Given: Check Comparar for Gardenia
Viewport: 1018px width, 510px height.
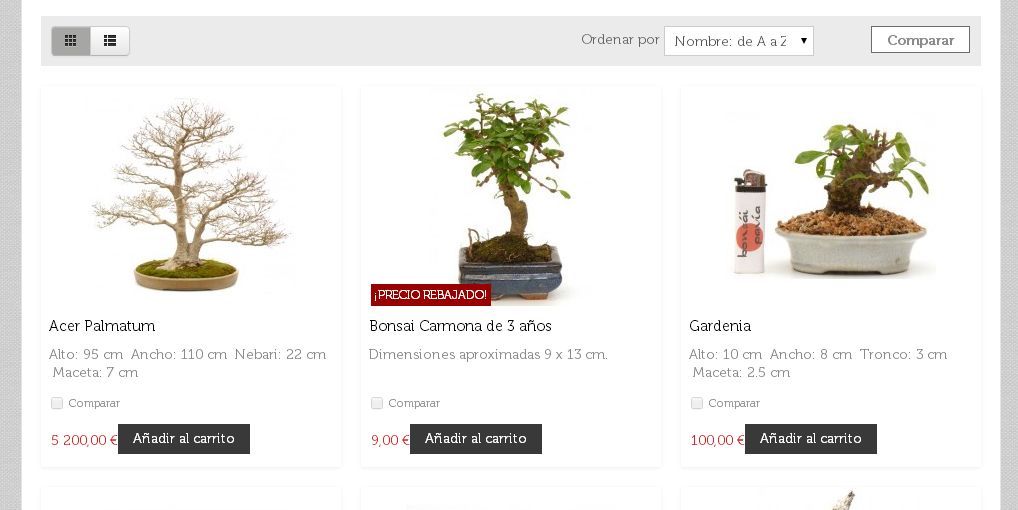Looking at the screenshot, I should point(697,403).
